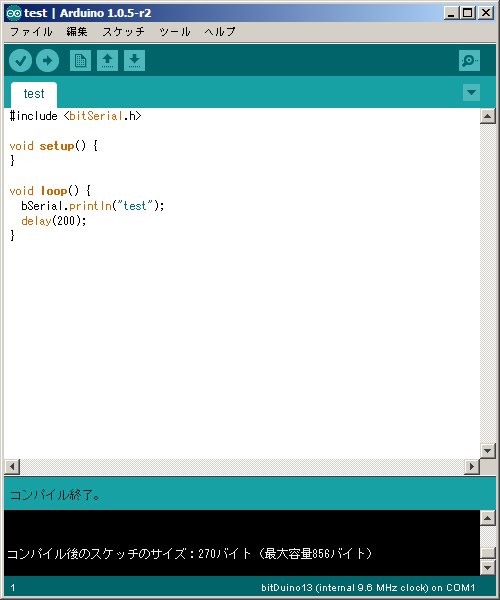
Task: Create a new sketch file
Action: [80, 60]
